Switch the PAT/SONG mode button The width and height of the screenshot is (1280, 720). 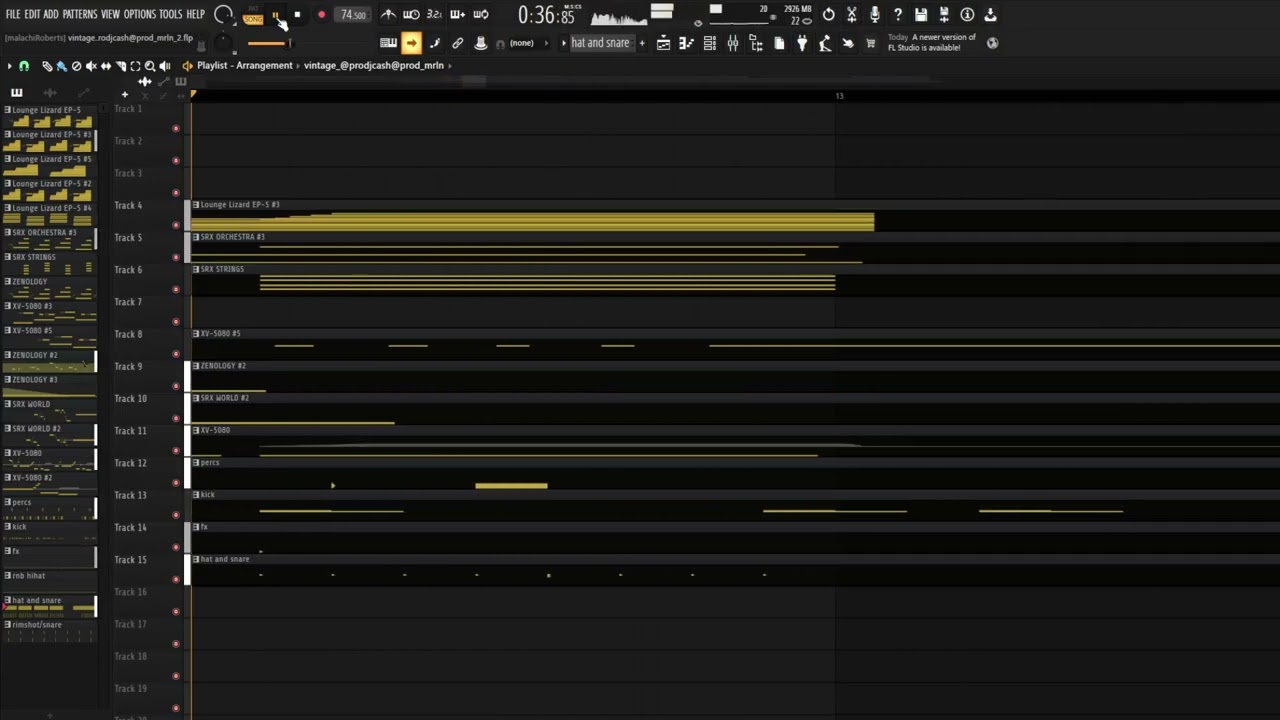pos(253,15)
